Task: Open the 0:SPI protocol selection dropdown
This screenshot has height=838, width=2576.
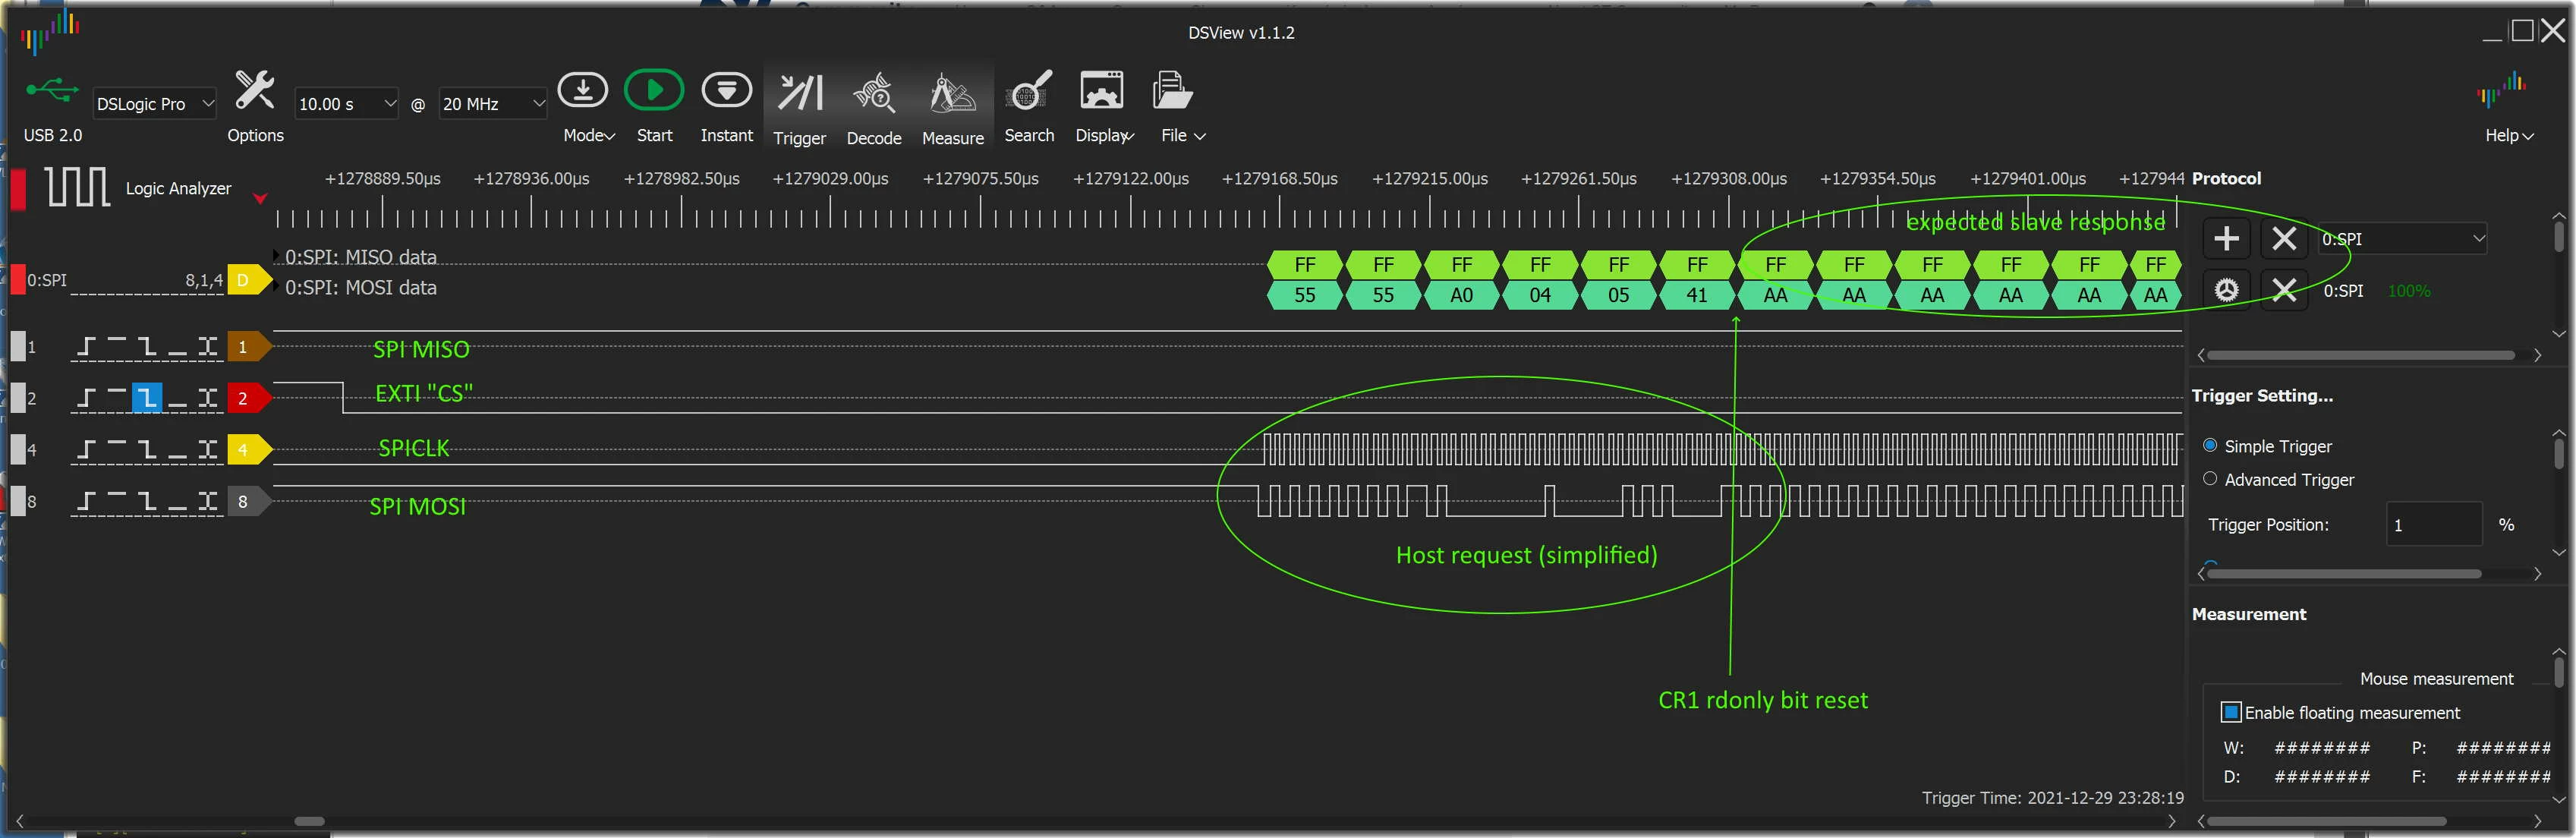Action: (x=2403, y=239)
